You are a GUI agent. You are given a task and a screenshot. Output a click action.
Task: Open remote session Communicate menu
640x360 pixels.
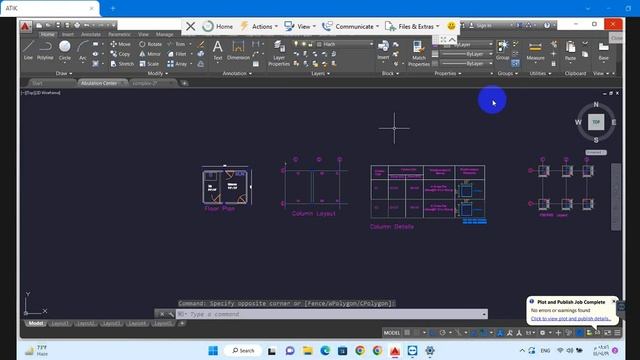pos(351,26)
